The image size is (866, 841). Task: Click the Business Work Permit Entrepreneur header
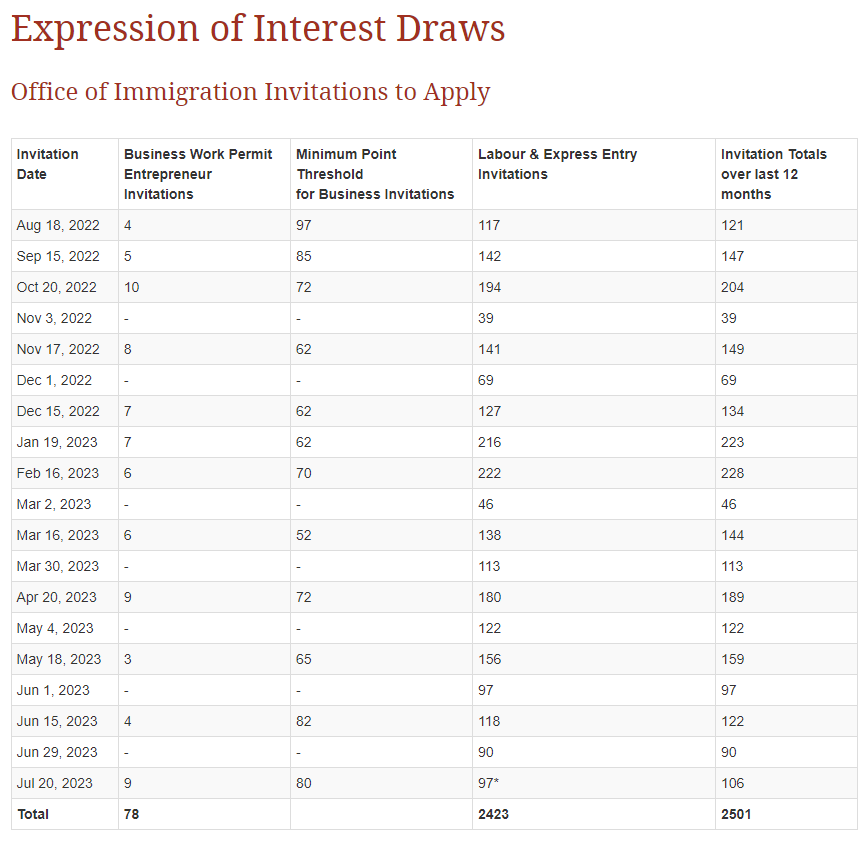[x=197, y=174]
